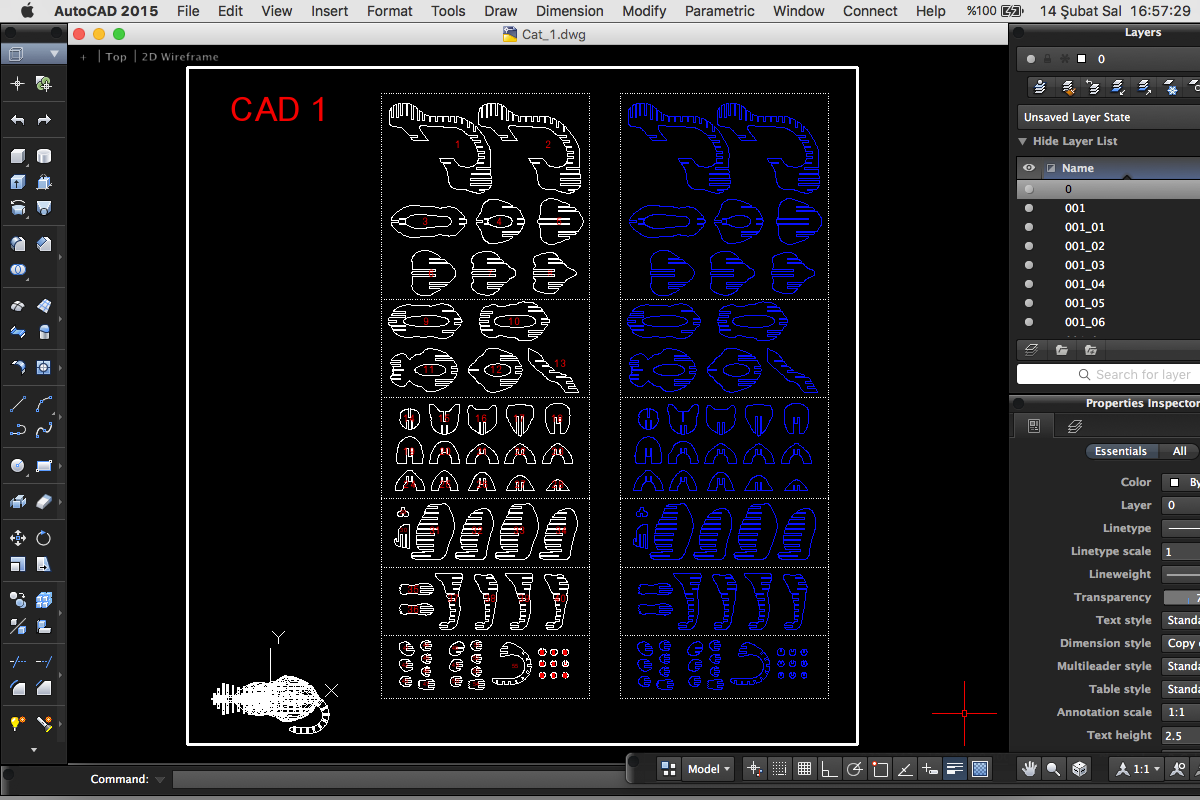Viewport: 1200px width, 800px height.
Task: Click the Undo arrow in the tool palette
Action: pyautogui.click(x=18, y=120)
